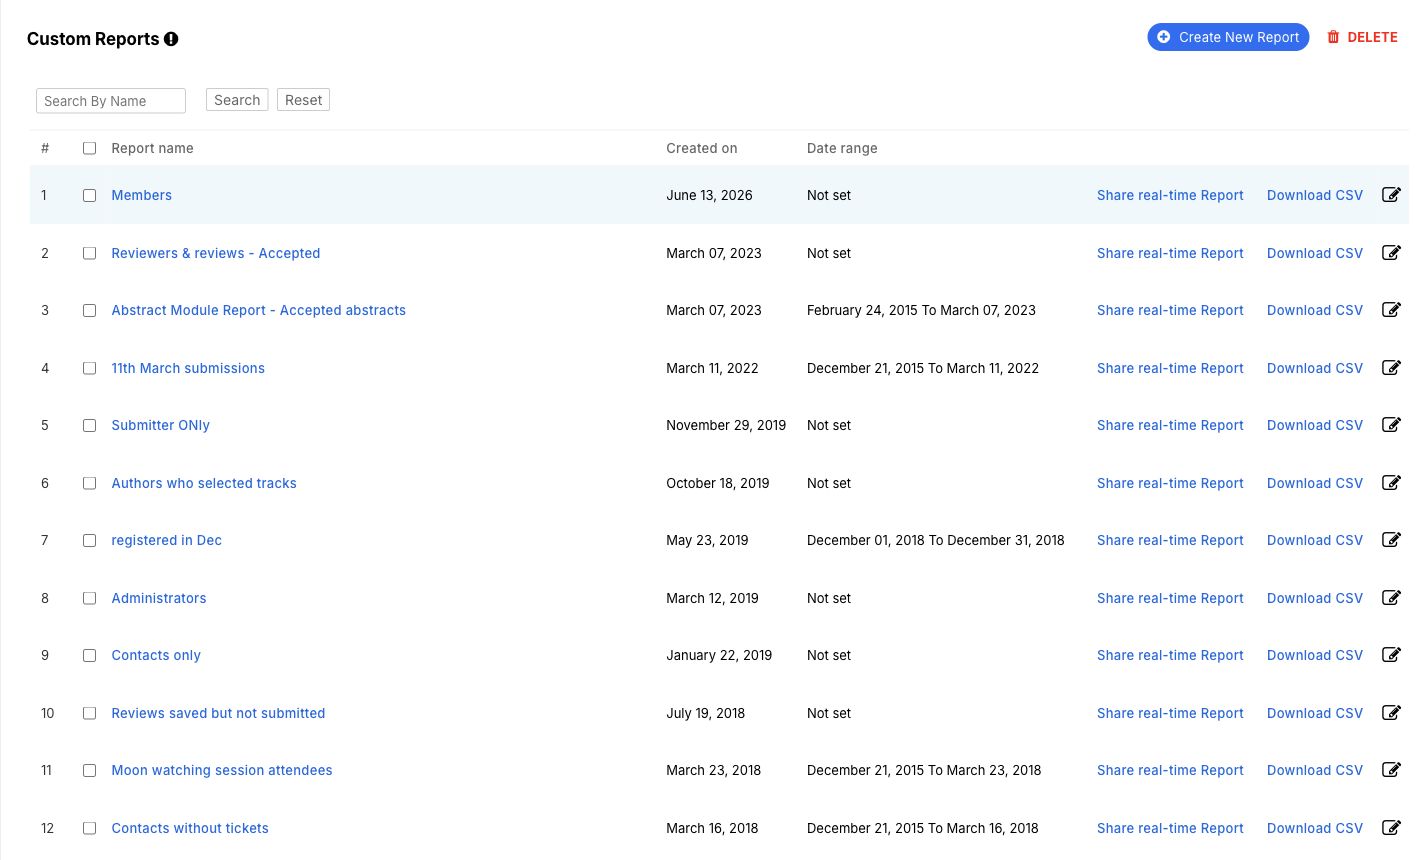The image size is (1420, 860).
Task: Click the June 13, 2026 date cell
Action: (x=709, y=195)
